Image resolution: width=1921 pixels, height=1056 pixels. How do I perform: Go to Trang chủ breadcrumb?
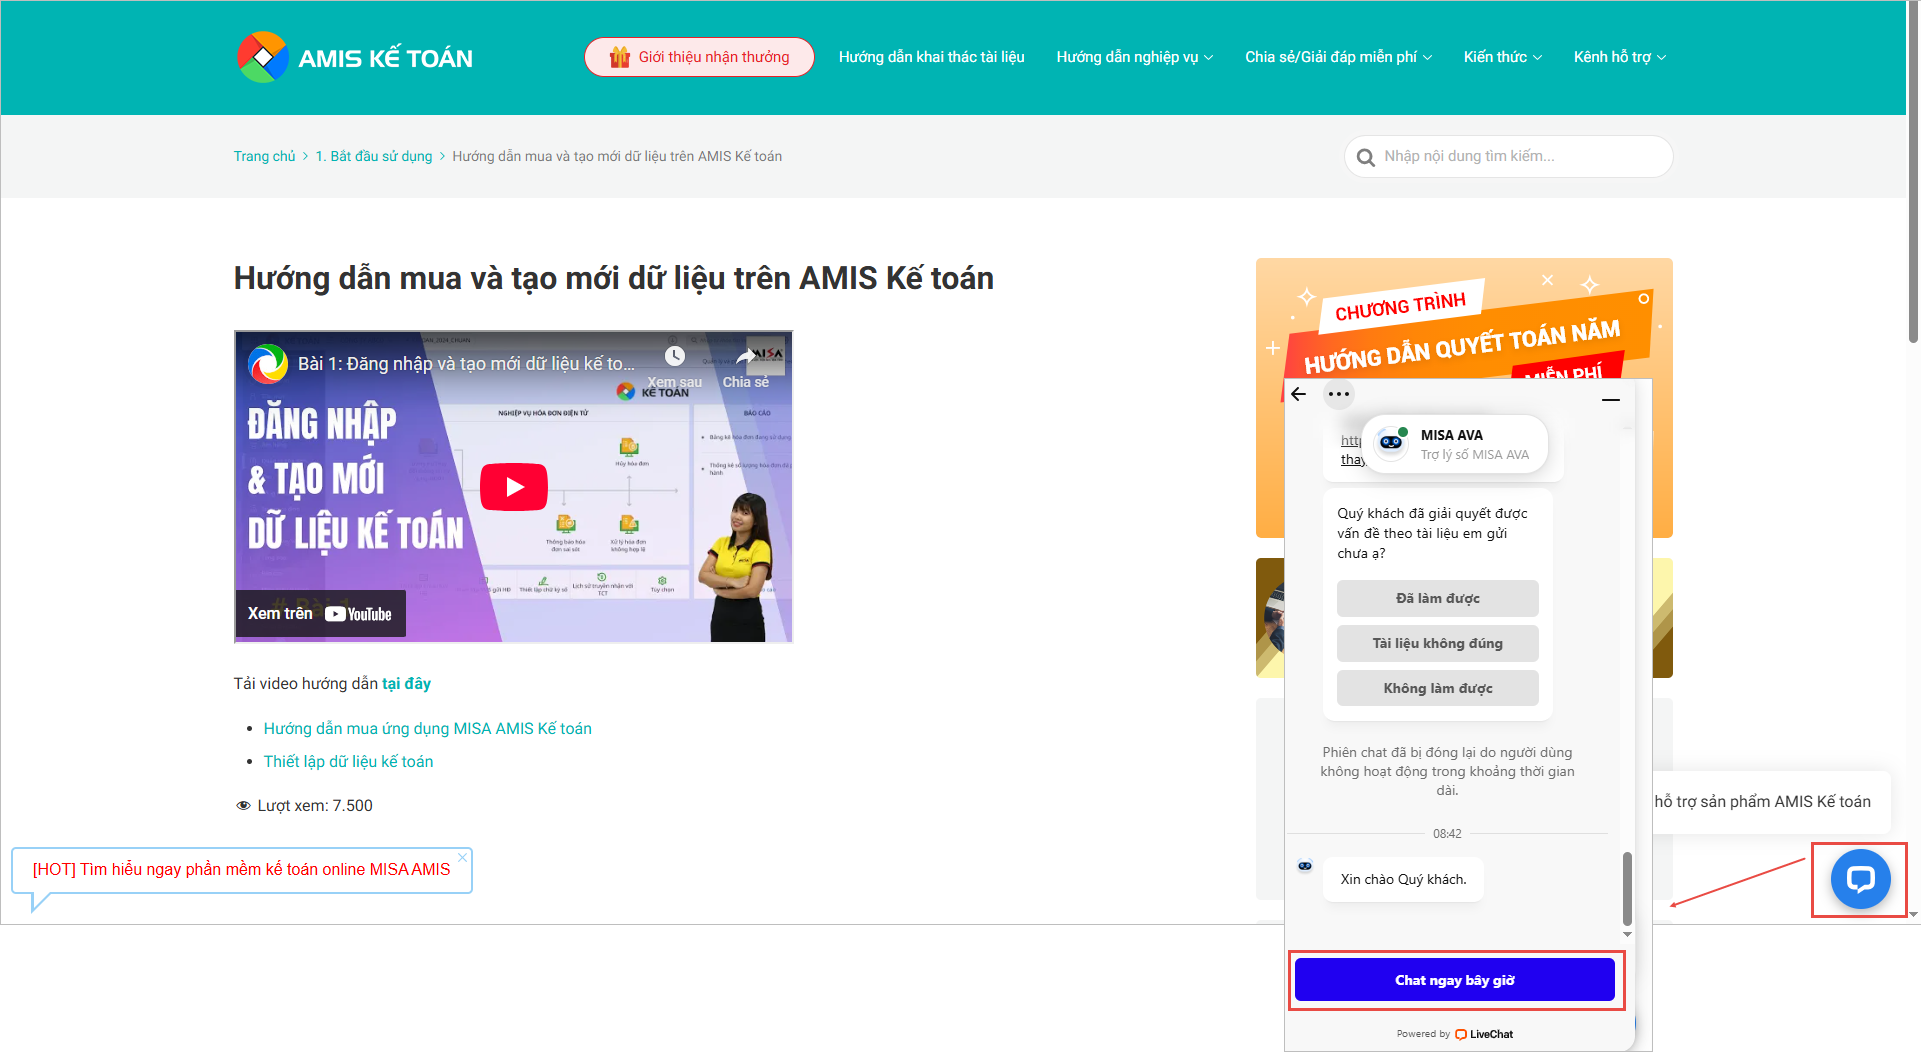click(x=265, y=156)
